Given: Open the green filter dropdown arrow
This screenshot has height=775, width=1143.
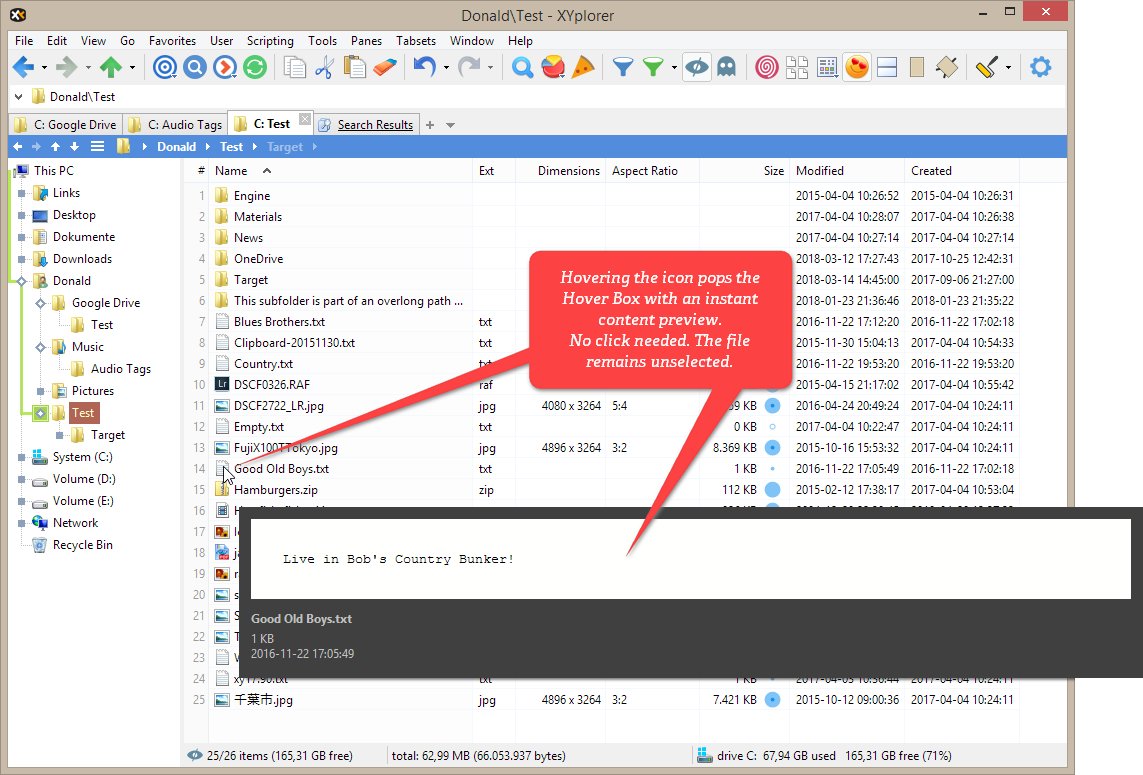Looking at the screenshot, I should (x=674, y=68).
